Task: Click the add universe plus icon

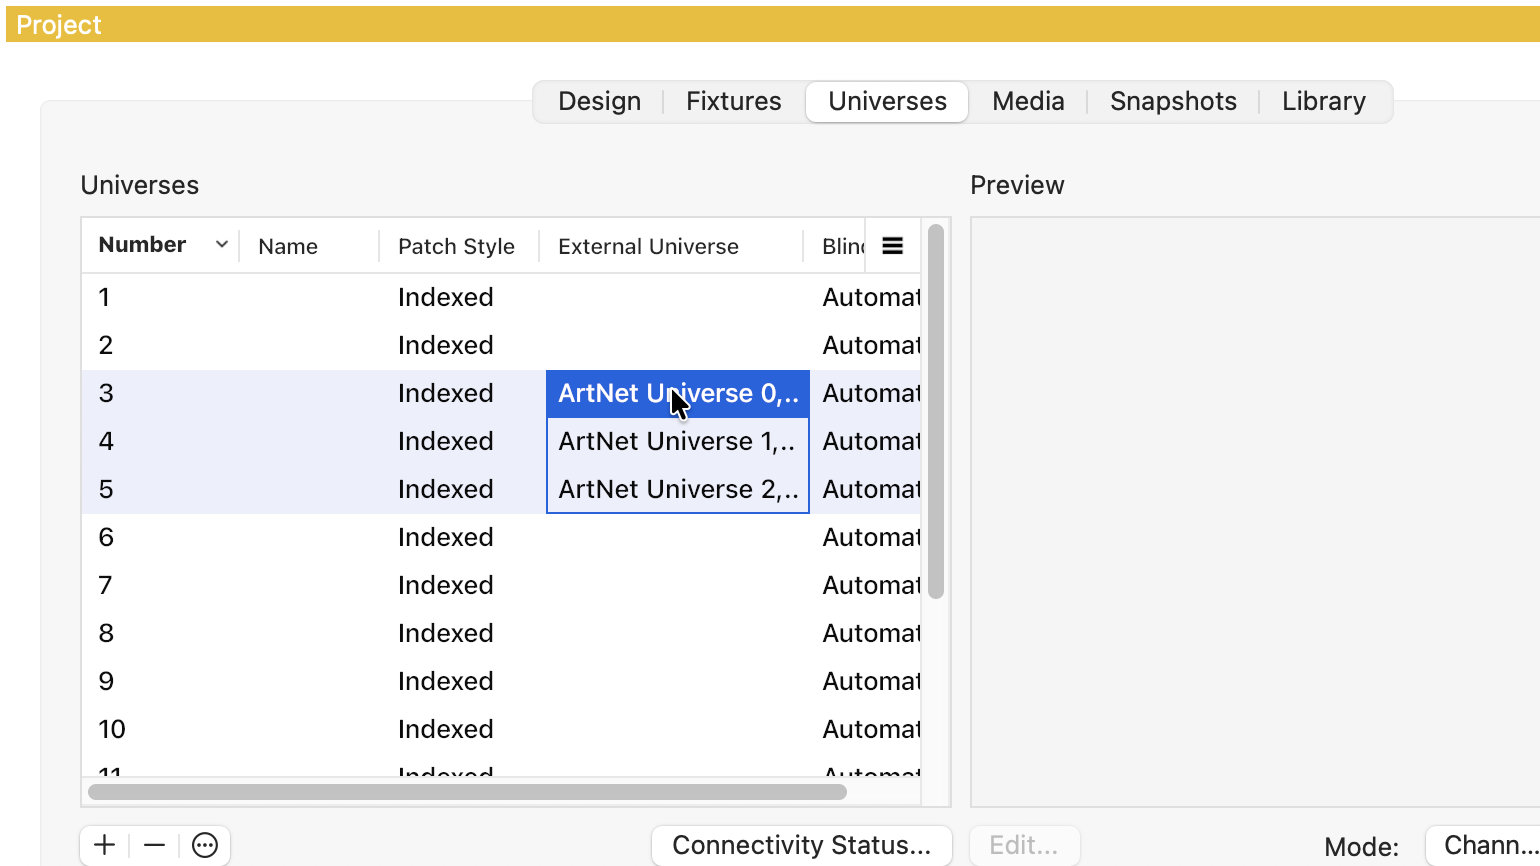Action: coord(105,845)
